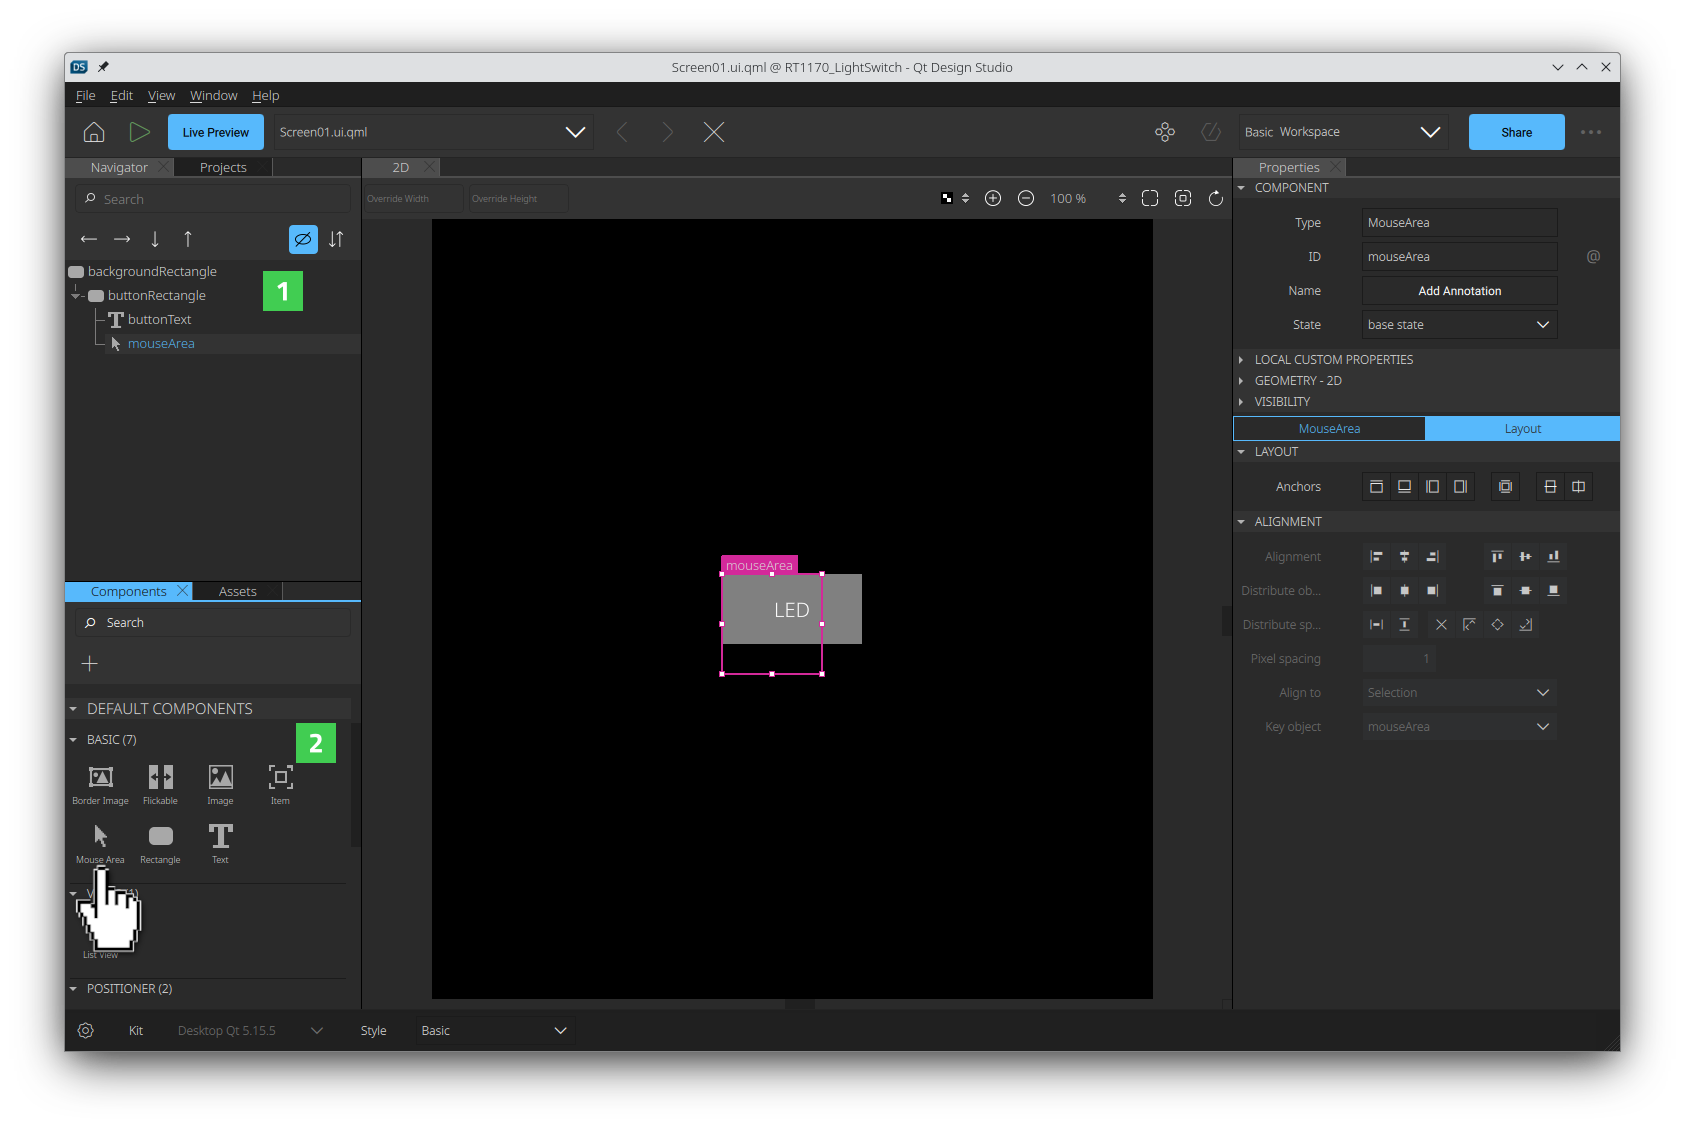Collapse the buttonRectangle tree item

point(77,295)
